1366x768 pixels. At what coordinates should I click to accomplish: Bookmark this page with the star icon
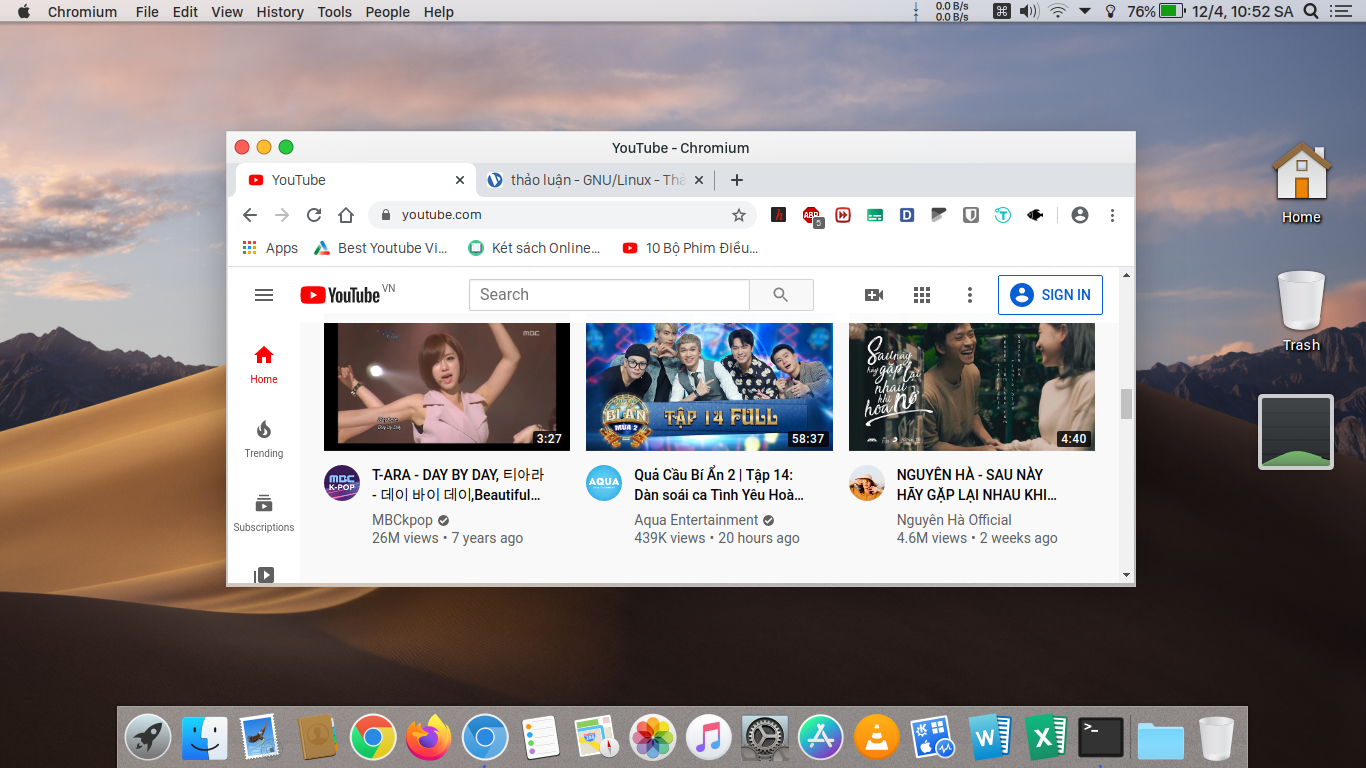pos(739,215)
